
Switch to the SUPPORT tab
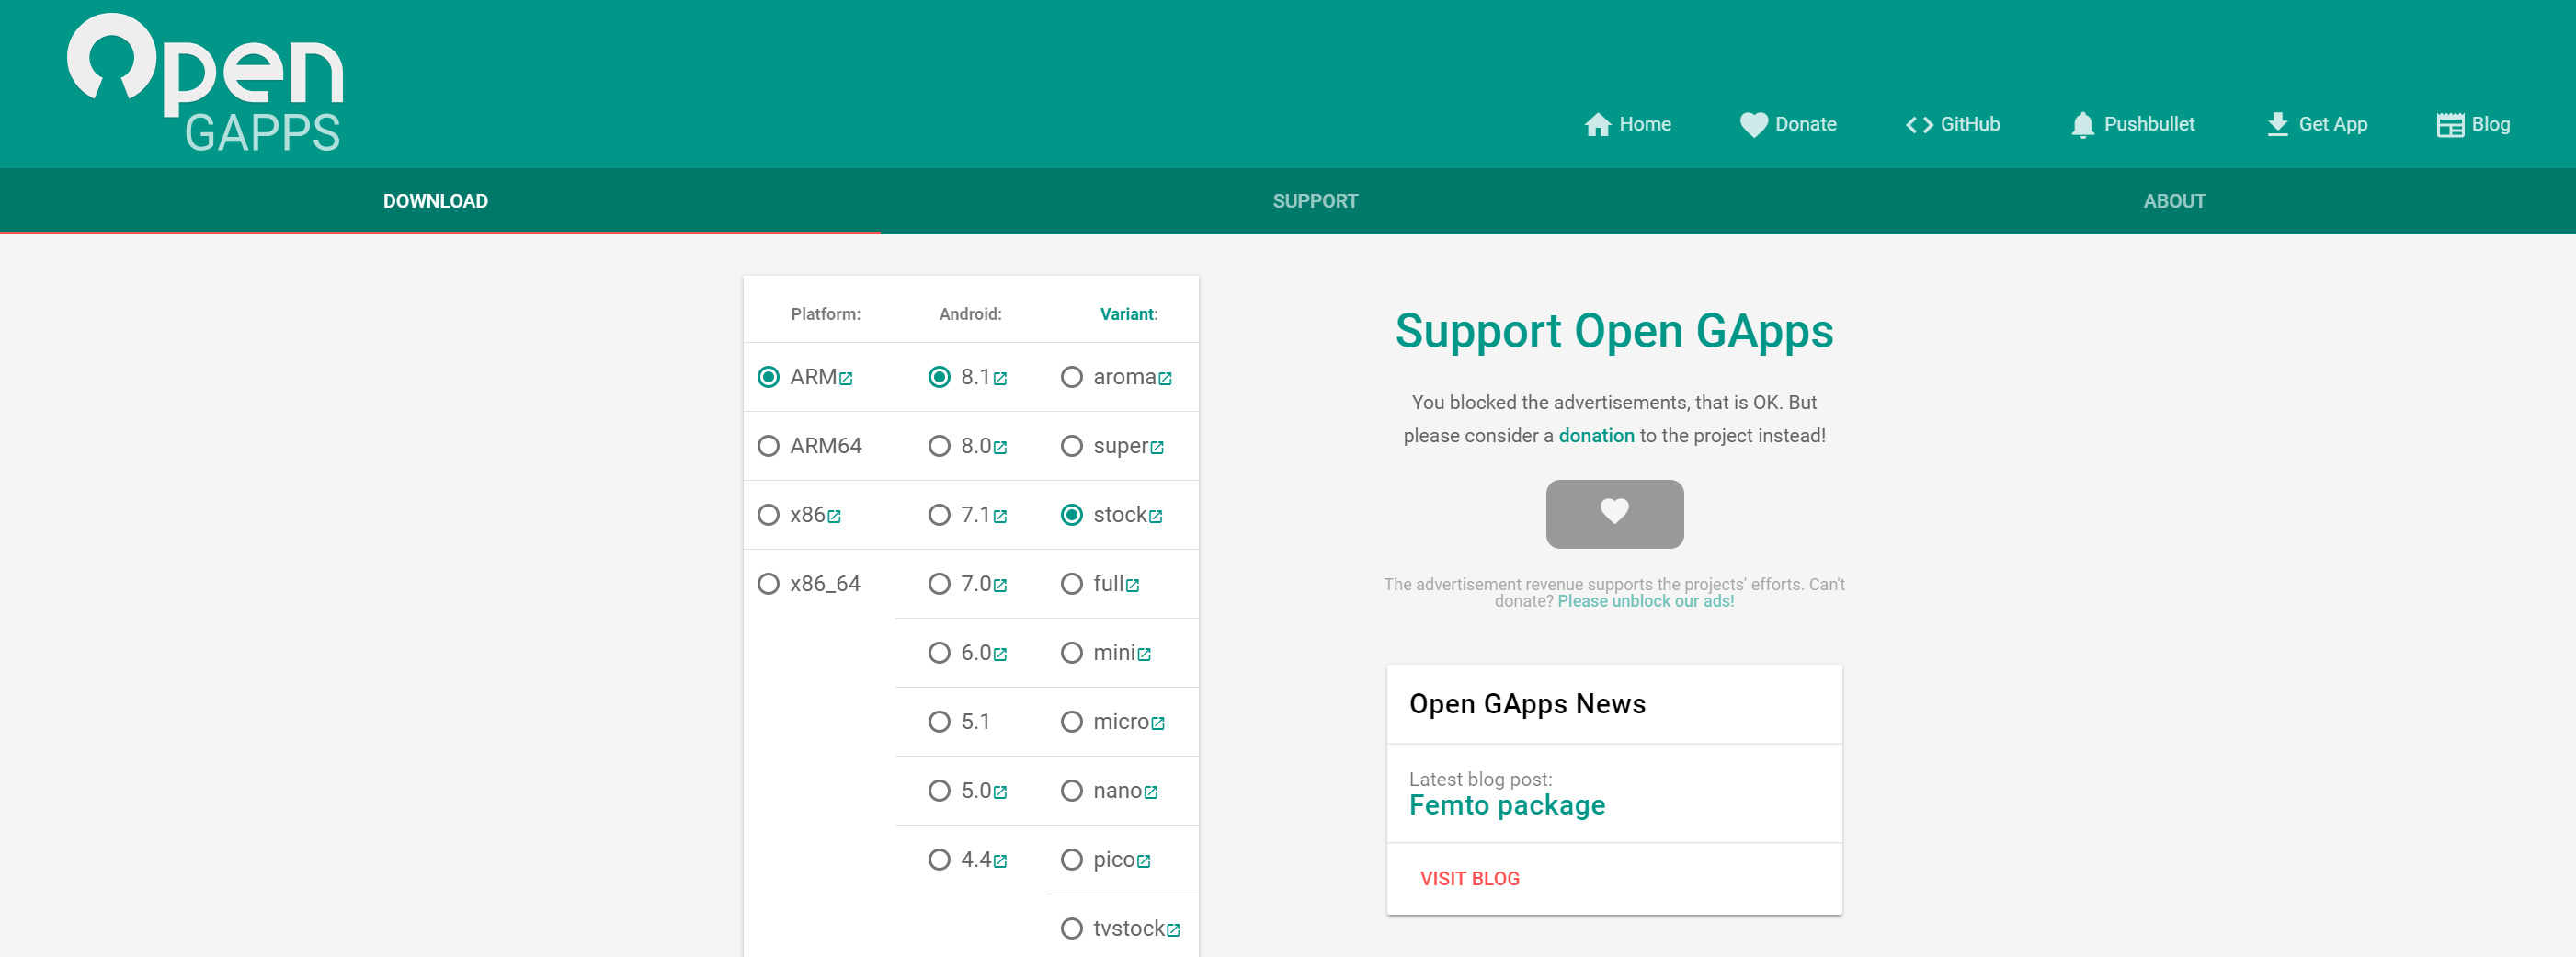[x=1315, y=201]
